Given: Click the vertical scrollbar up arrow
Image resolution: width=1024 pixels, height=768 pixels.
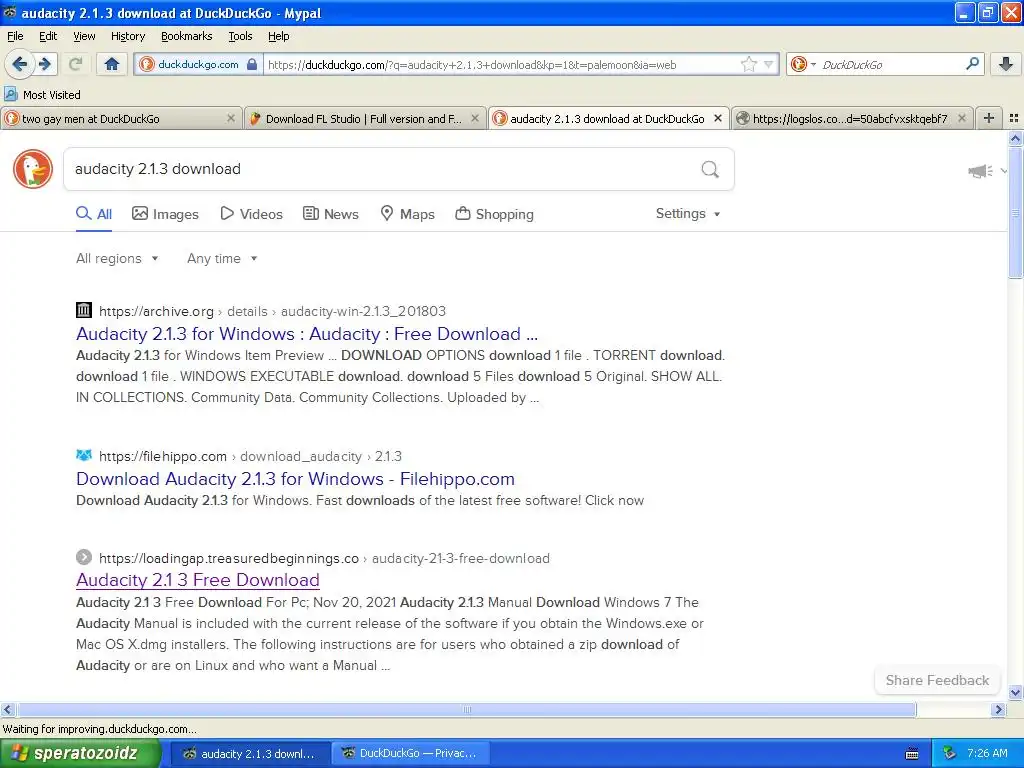Looking at the screenshot, I should tap(1015, 138).
